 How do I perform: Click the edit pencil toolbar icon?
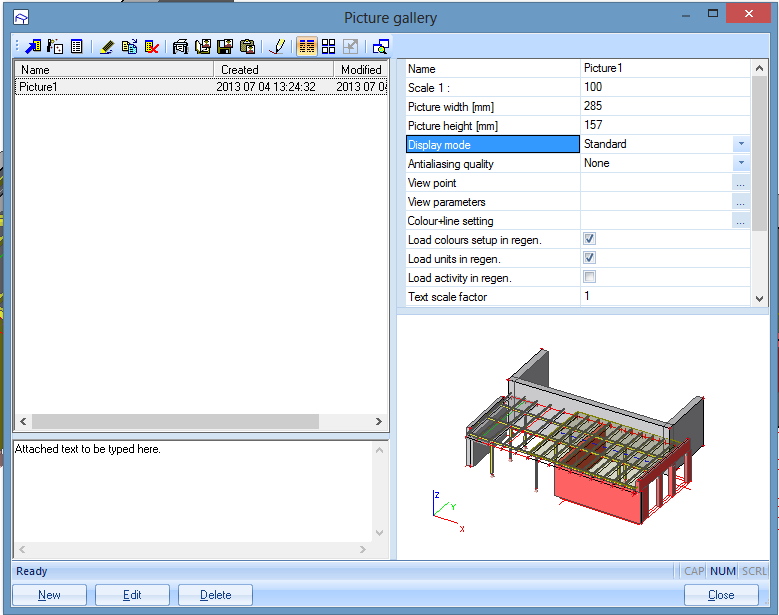tap(107, 47)
